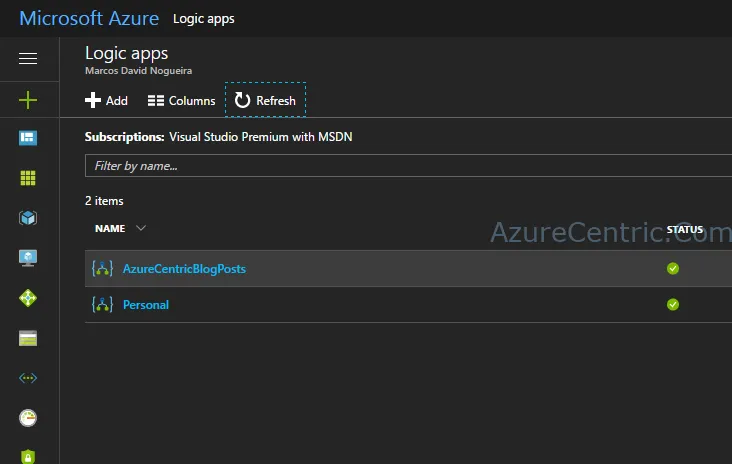
Task: Click status checkmark for AzureCentricBlogPosts
Action: click(673, 268)
